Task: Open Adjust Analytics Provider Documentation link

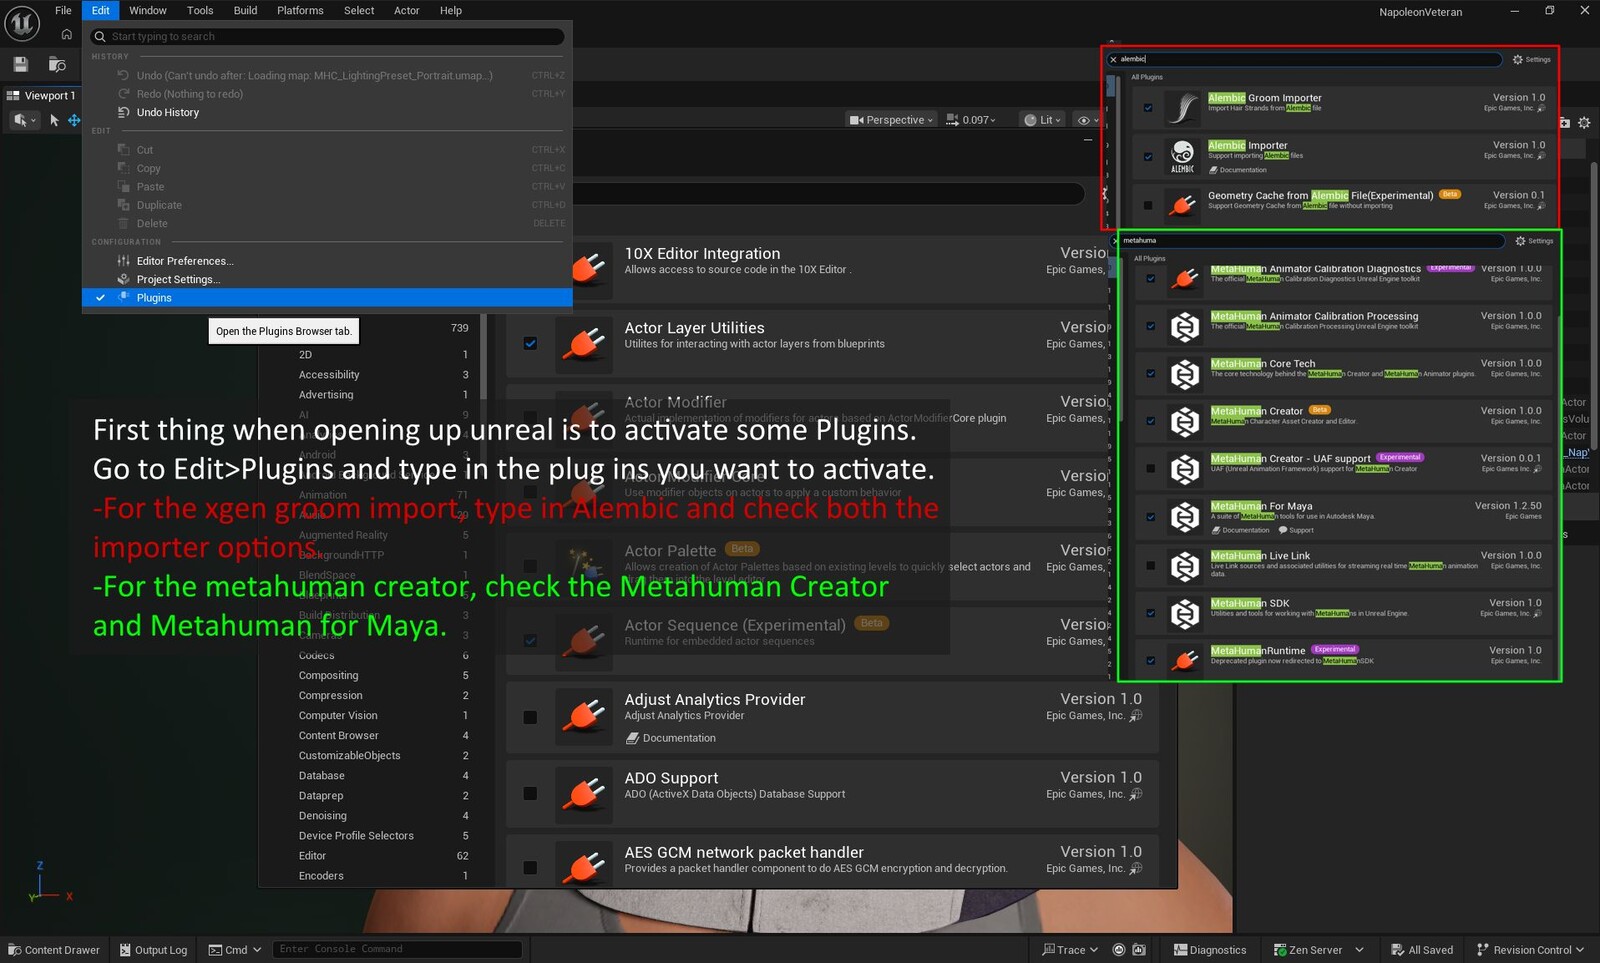Action: (671, 738)
